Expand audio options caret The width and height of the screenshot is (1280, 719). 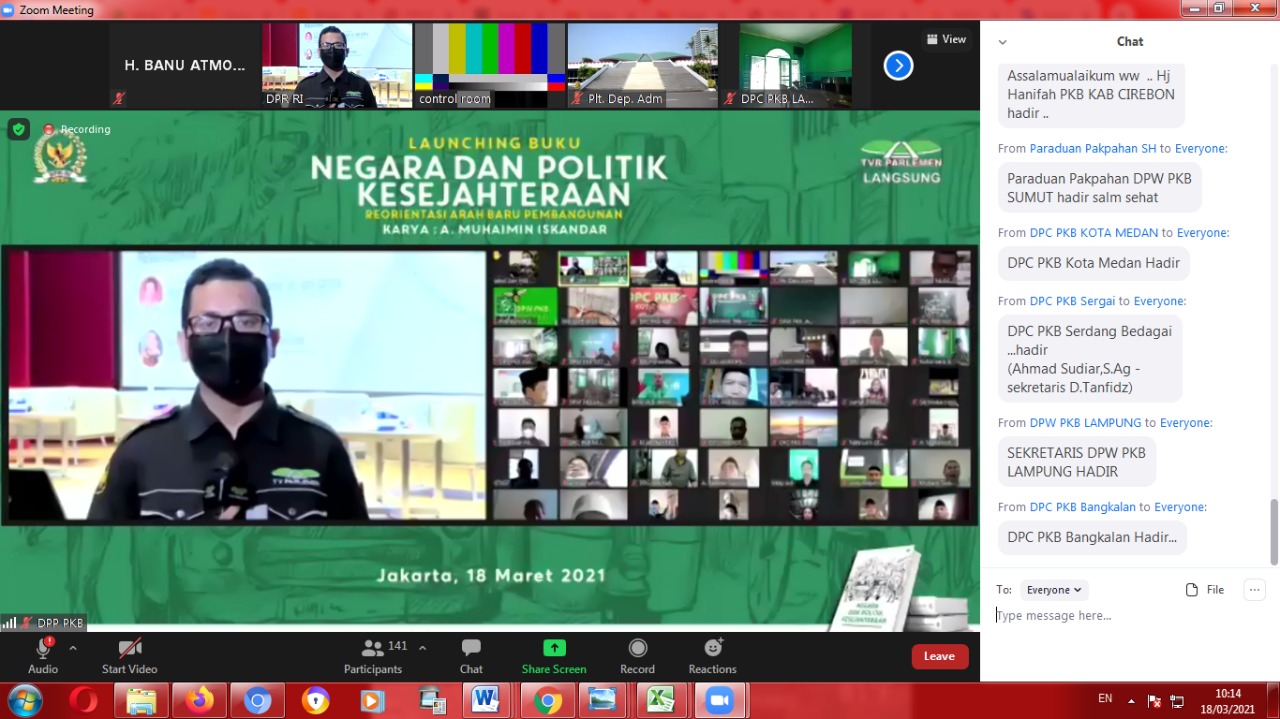(72, 648)
